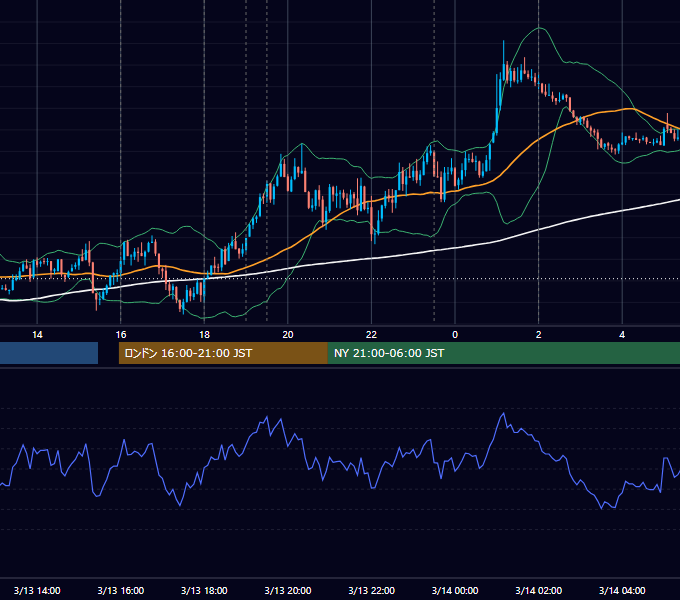Select the '4' hour label on price chart axis
The image size is (680, 600).
coord(622,335)
